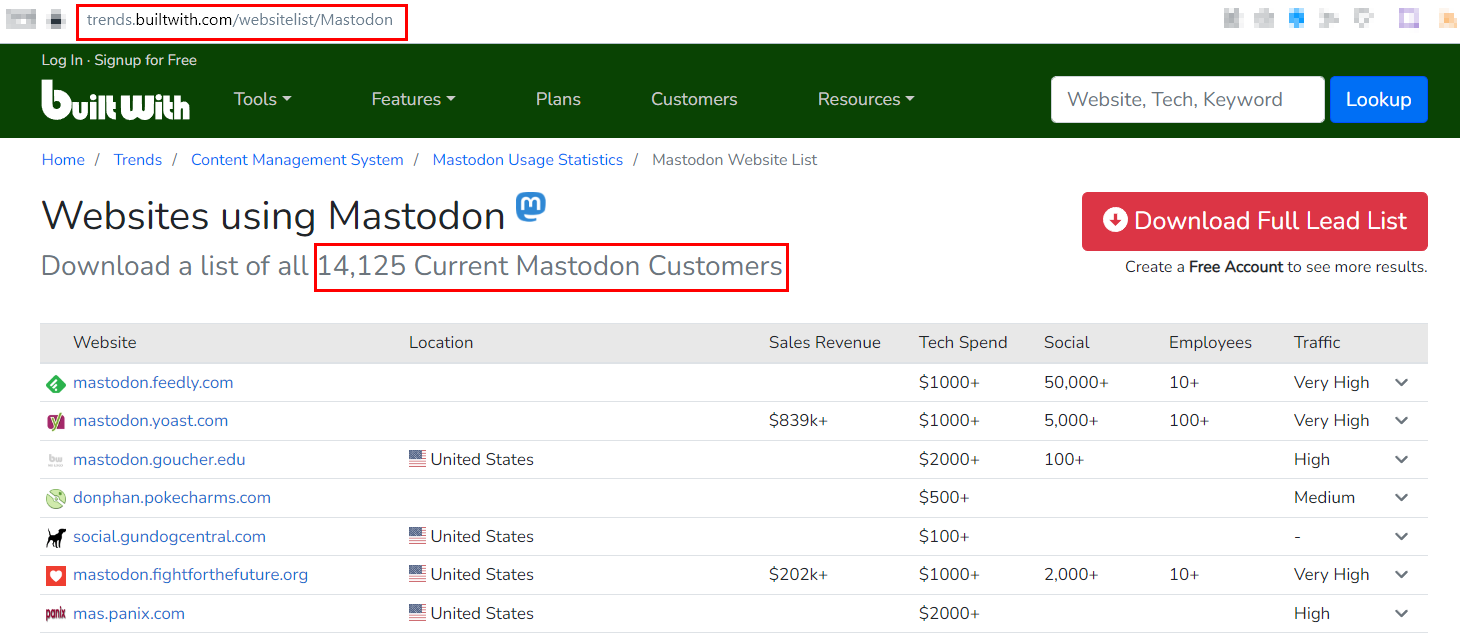1460x636 pixels.
Task: Open mastodon.feedly.com link
Action: [x=153, y=383]
